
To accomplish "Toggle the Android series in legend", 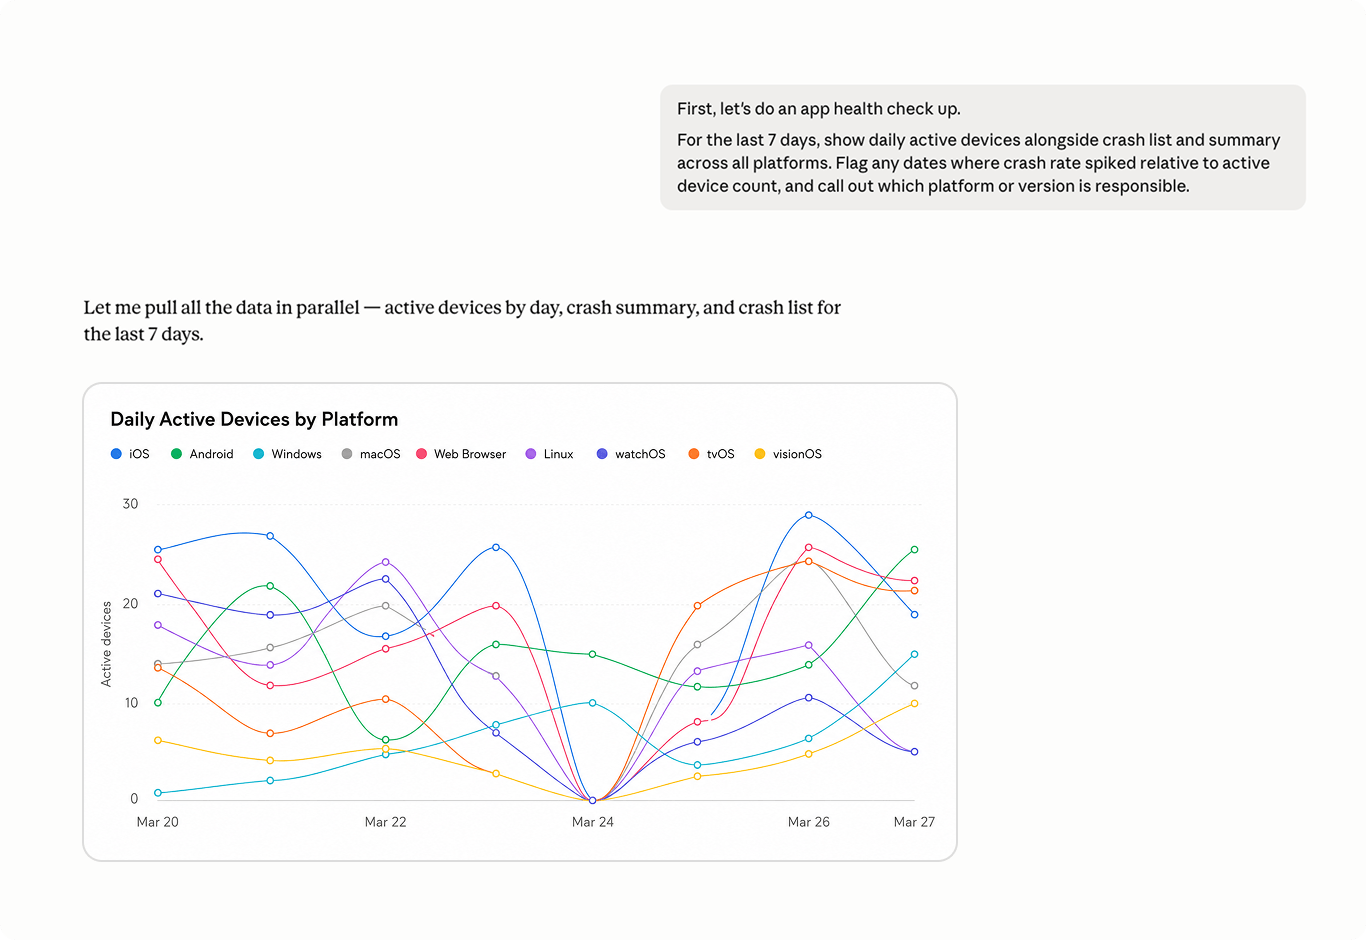I will 202,454.
